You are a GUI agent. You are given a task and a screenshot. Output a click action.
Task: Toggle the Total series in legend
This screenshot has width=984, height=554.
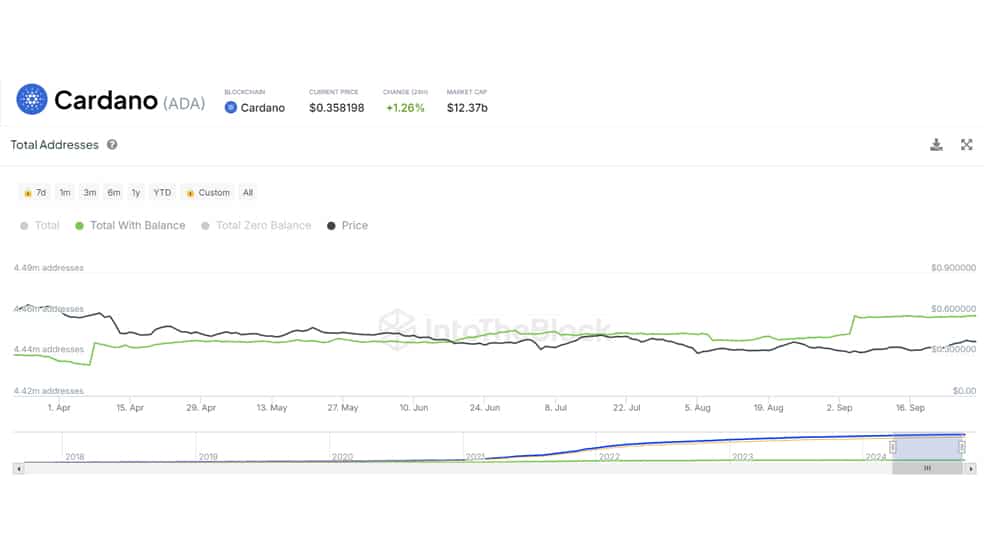click(40, 226)
